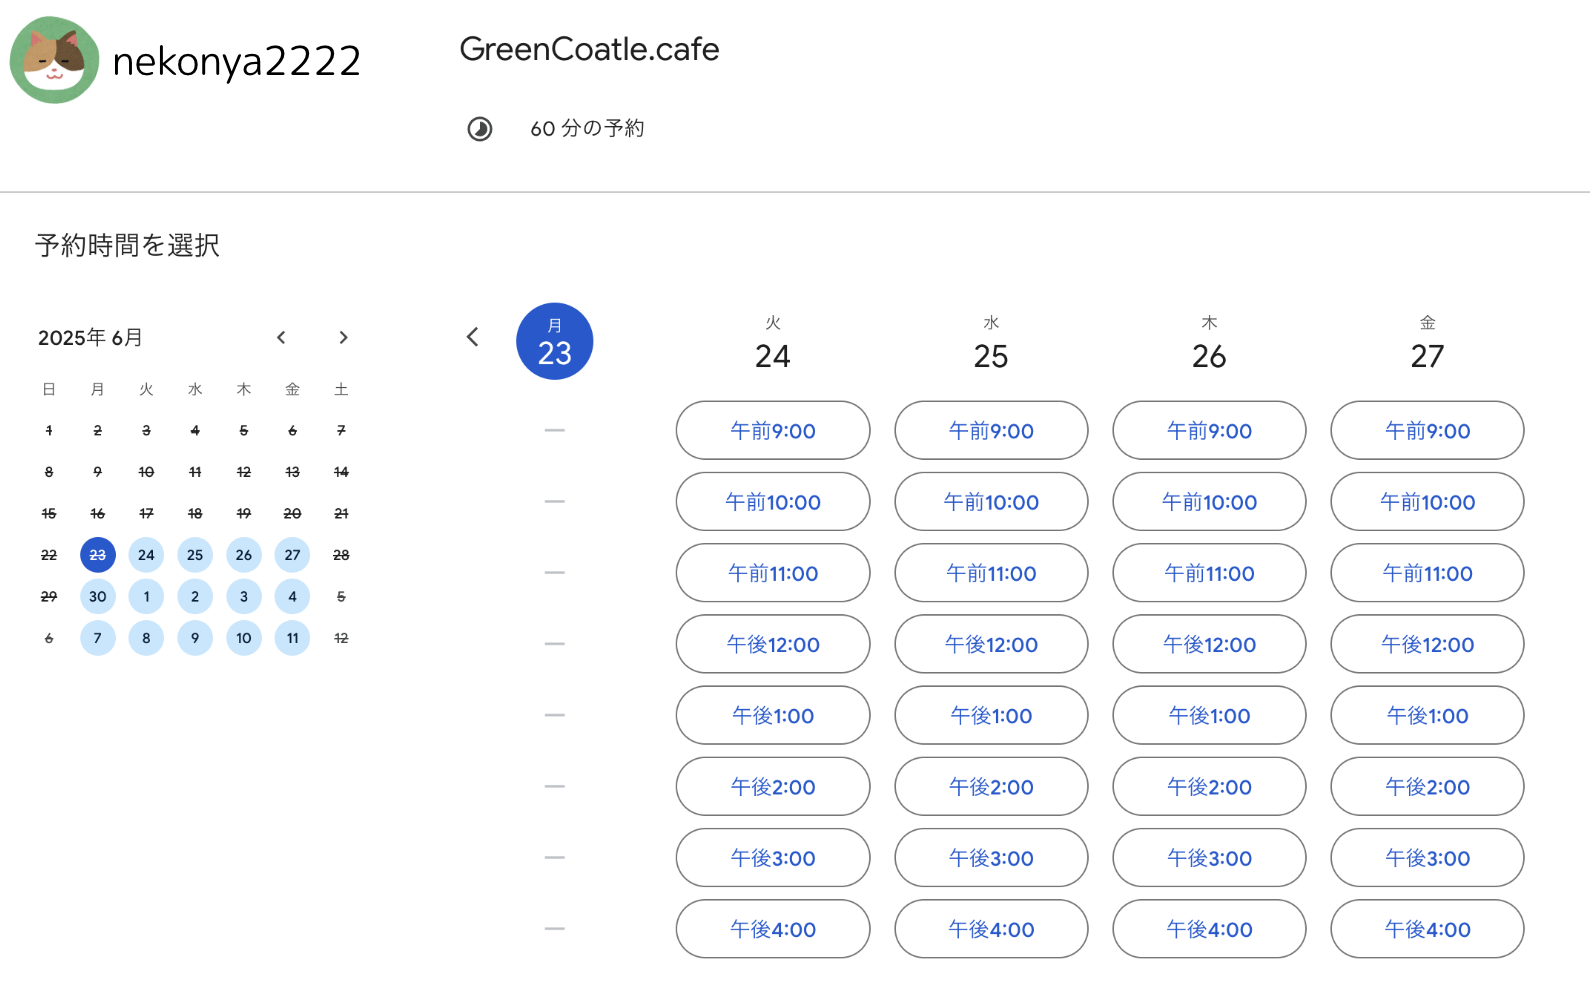Select June 26 in mini calendar
This screenshot has width=1590, height=988.
click(244, 555)
